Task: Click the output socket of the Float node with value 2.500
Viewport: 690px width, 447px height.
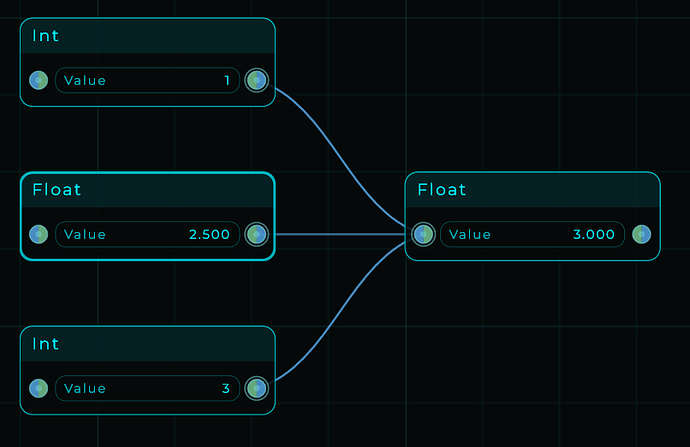Action: (x=257, y=234)
